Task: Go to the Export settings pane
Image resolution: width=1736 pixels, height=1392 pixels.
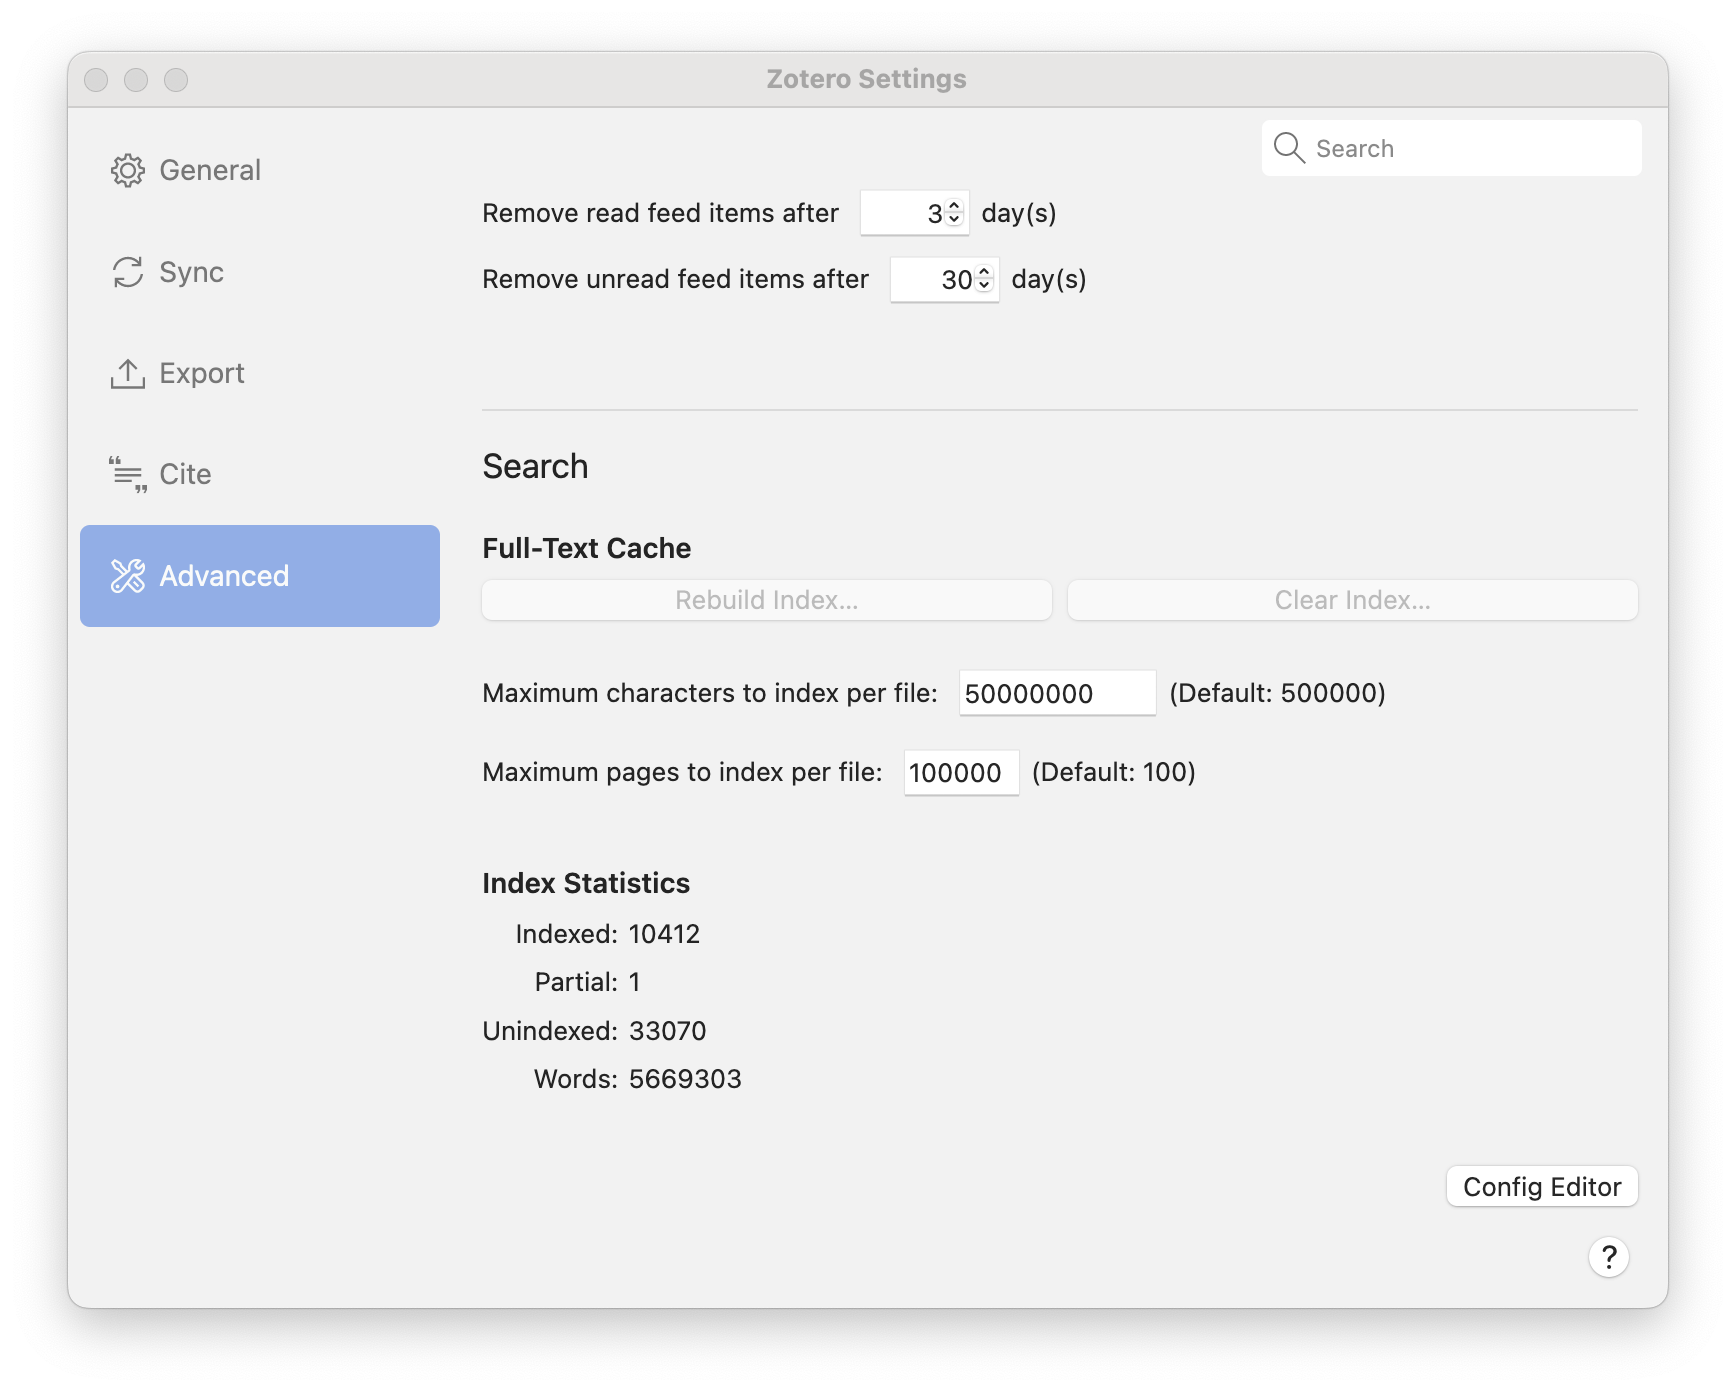Action: click(x=260, y=373)
